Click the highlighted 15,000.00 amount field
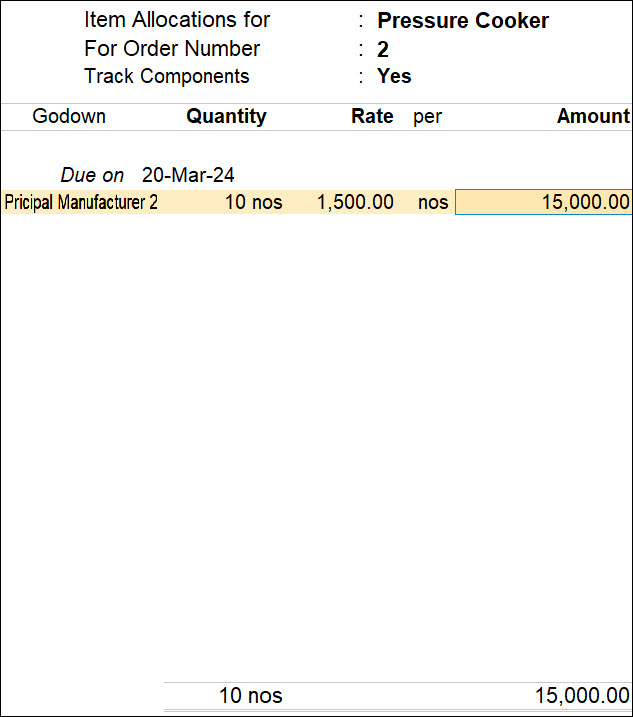633x717 pixels. pyautogui.click(x=543, y=202)
